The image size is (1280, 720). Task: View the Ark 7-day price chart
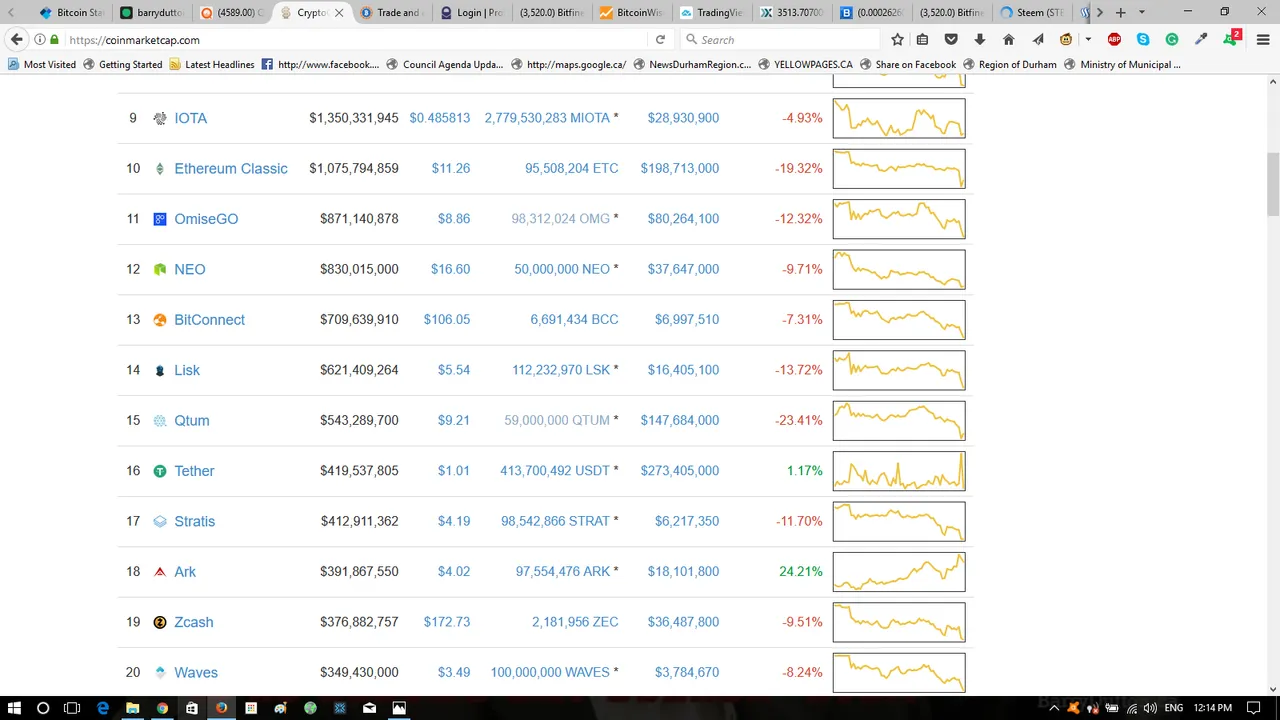tap(899, 572)
